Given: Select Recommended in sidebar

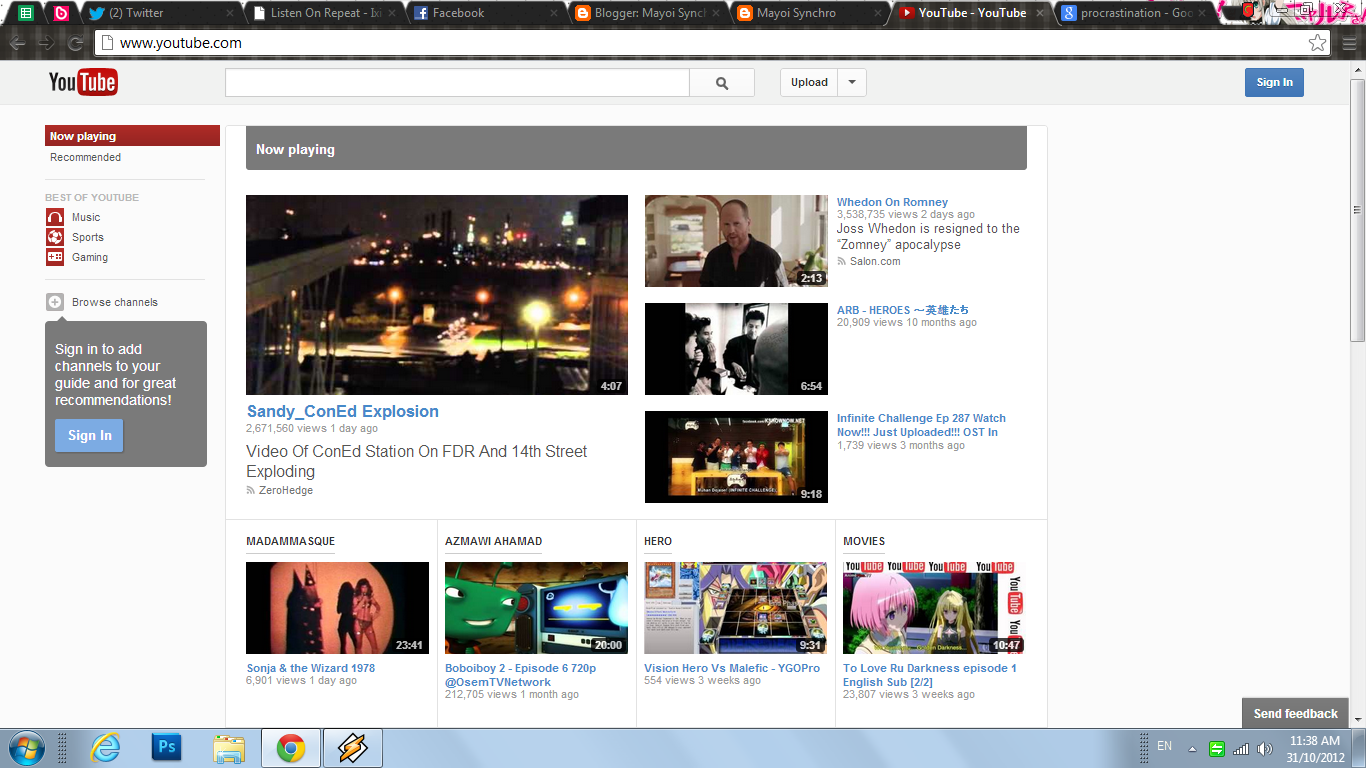Looking at the screenshot, I should [x=86, y=157].
